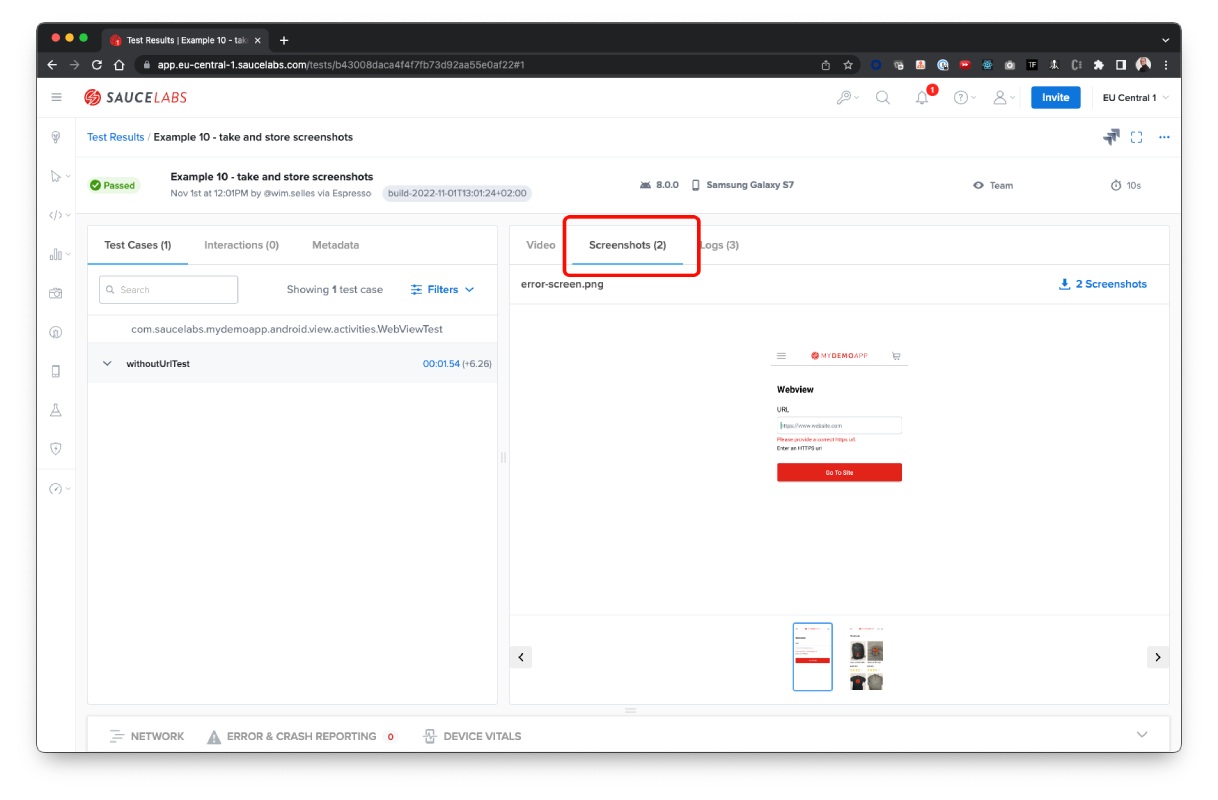Screen dimensions: 1218x800
Task: Click the mobile device sidebar icon
Action: 56,371
